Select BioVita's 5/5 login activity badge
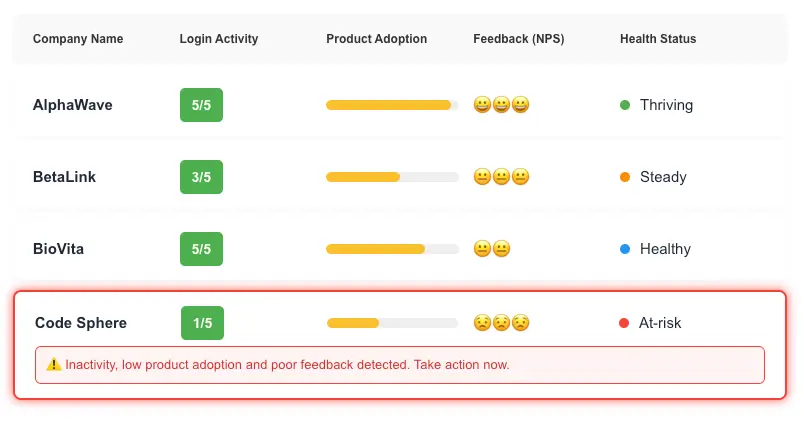This screenshot has height=422, width=804. tap(202, 249)
